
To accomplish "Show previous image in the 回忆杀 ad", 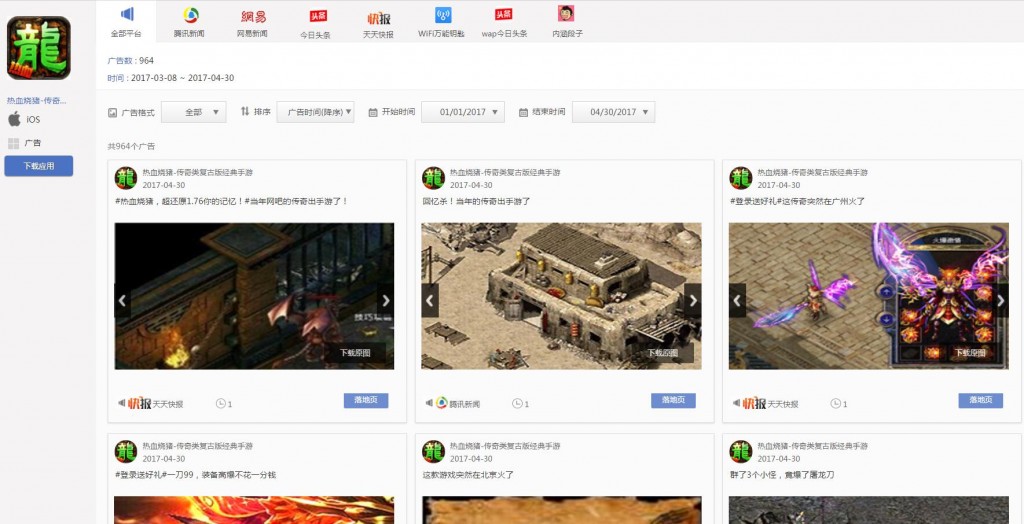I will pos(430,301).
